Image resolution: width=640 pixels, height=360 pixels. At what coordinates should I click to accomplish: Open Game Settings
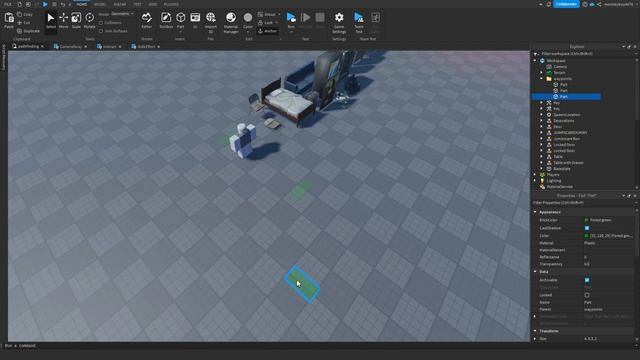click(x=339, y=22)
